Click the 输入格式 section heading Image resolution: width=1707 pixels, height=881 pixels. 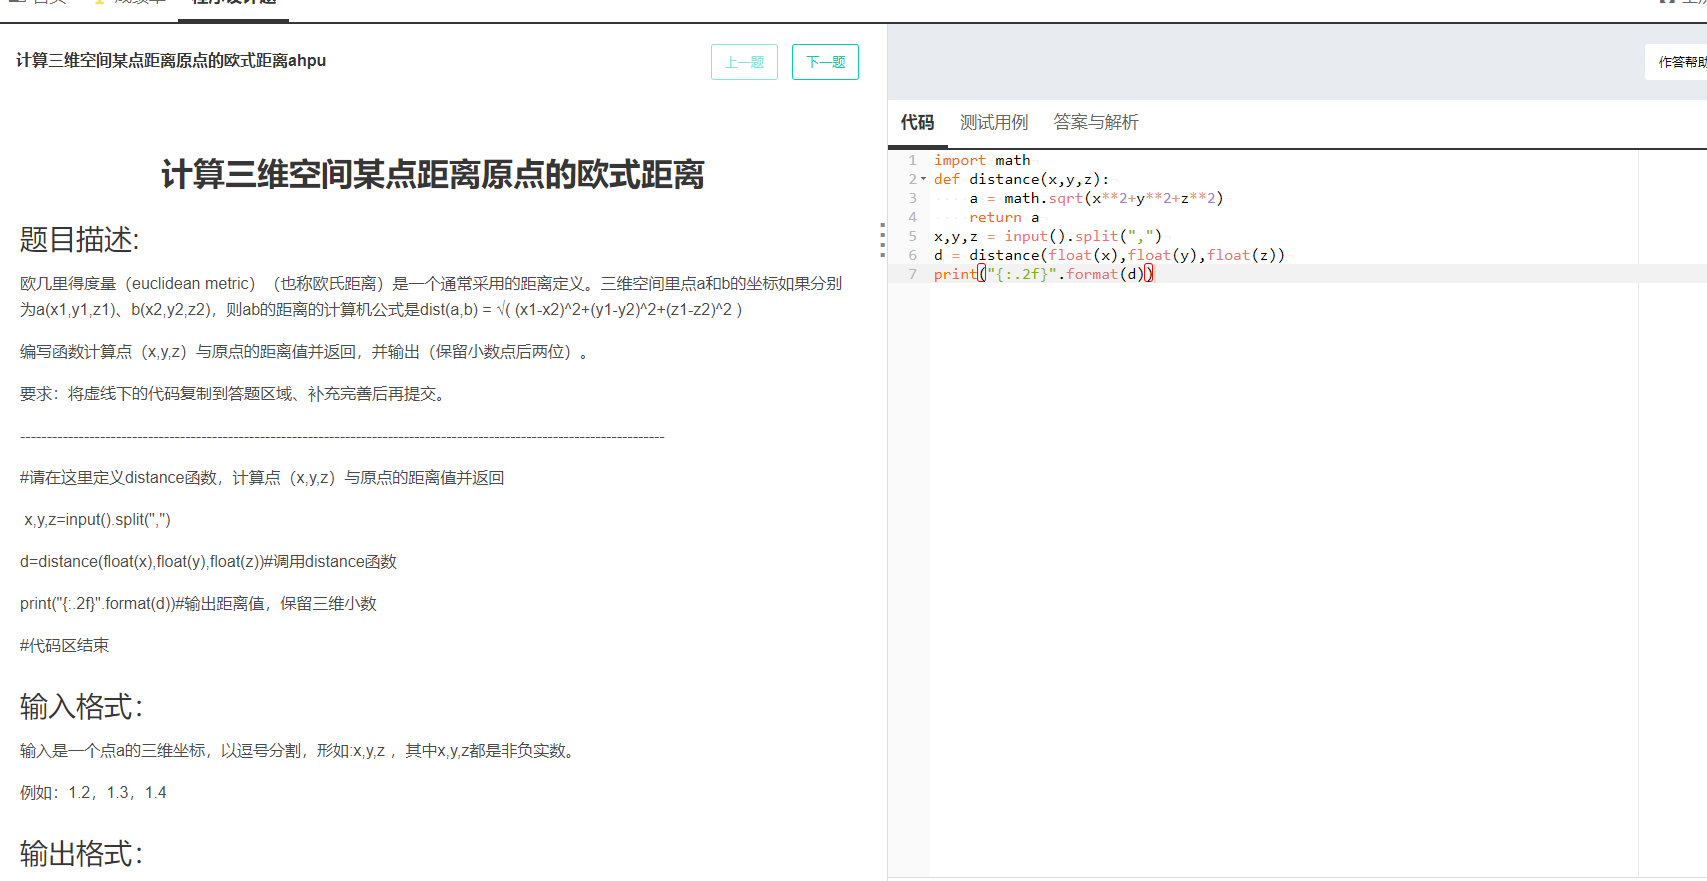click(x=82, y=707)
